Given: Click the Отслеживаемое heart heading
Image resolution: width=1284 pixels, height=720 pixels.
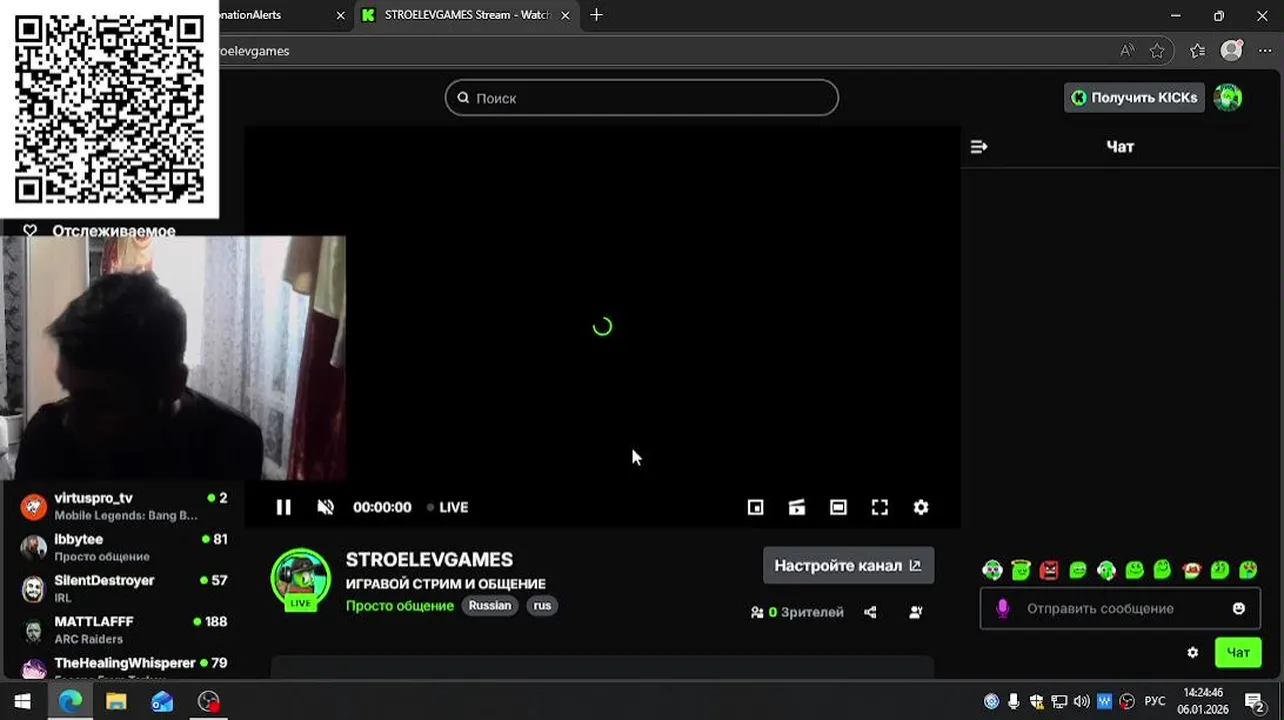Looking at the screenshot, I should point(100,231).
